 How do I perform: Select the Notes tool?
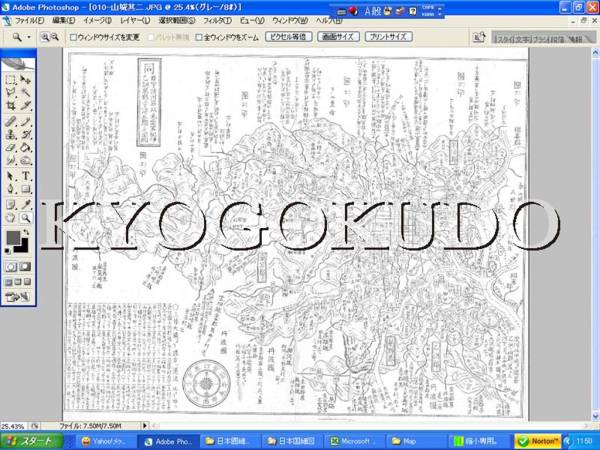pyautogui.click(x=11, y=205)
